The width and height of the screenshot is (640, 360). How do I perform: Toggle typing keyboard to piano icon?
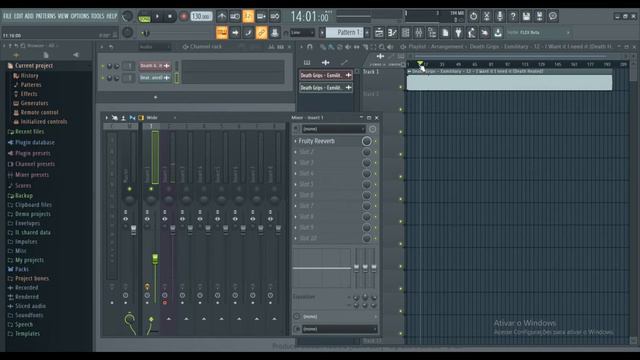[222, 33]
